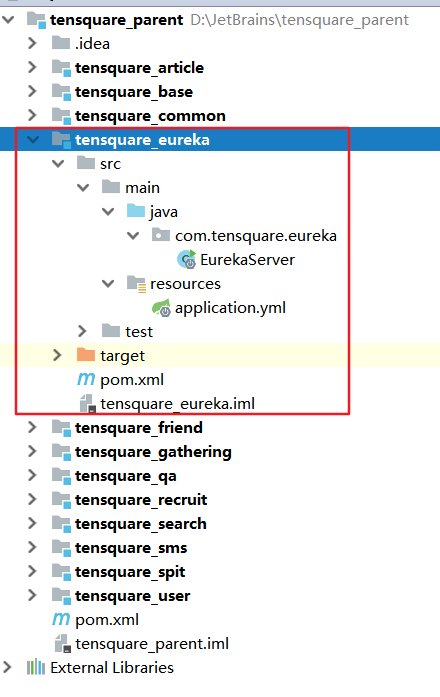Expand the External Libraries node arrow
Image resolution: width=440 pixels, height=697 pixels.
[x=7, y=667]
